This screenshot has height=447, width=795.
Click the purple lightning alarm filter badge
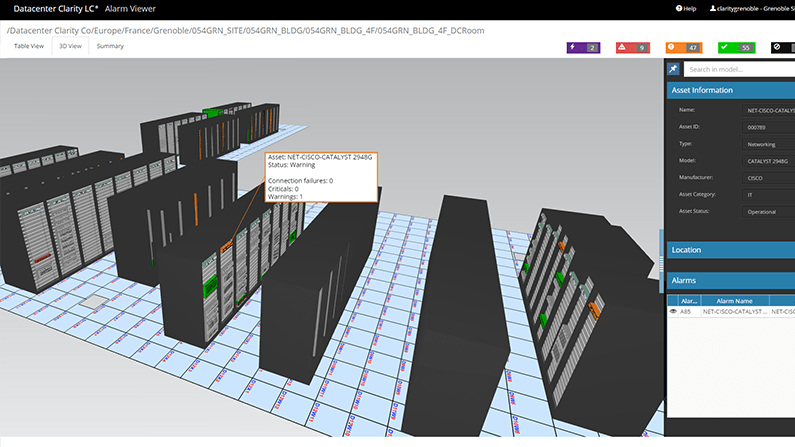pos(582,47)
